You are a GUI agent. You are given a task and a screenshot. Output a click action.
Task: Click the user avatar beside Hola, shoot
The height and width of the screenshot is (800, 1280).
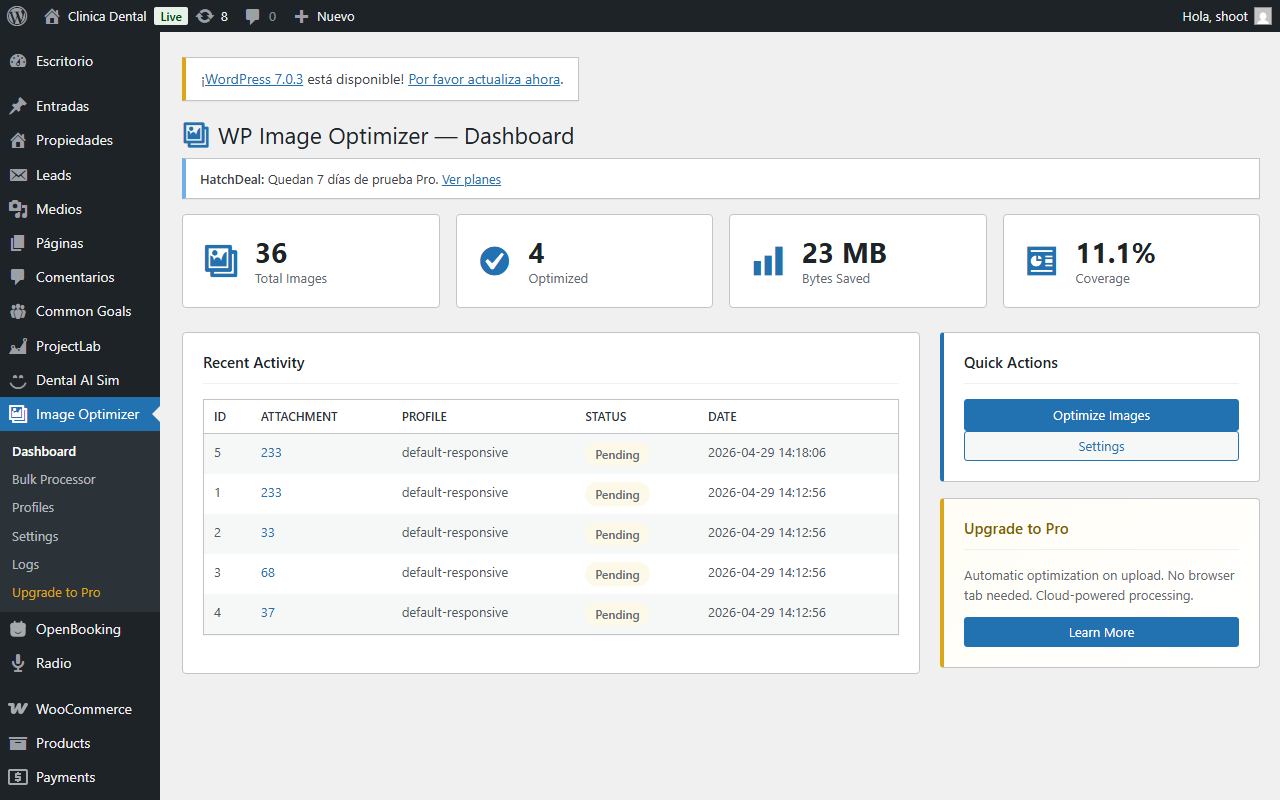(x=1263, y=16)
